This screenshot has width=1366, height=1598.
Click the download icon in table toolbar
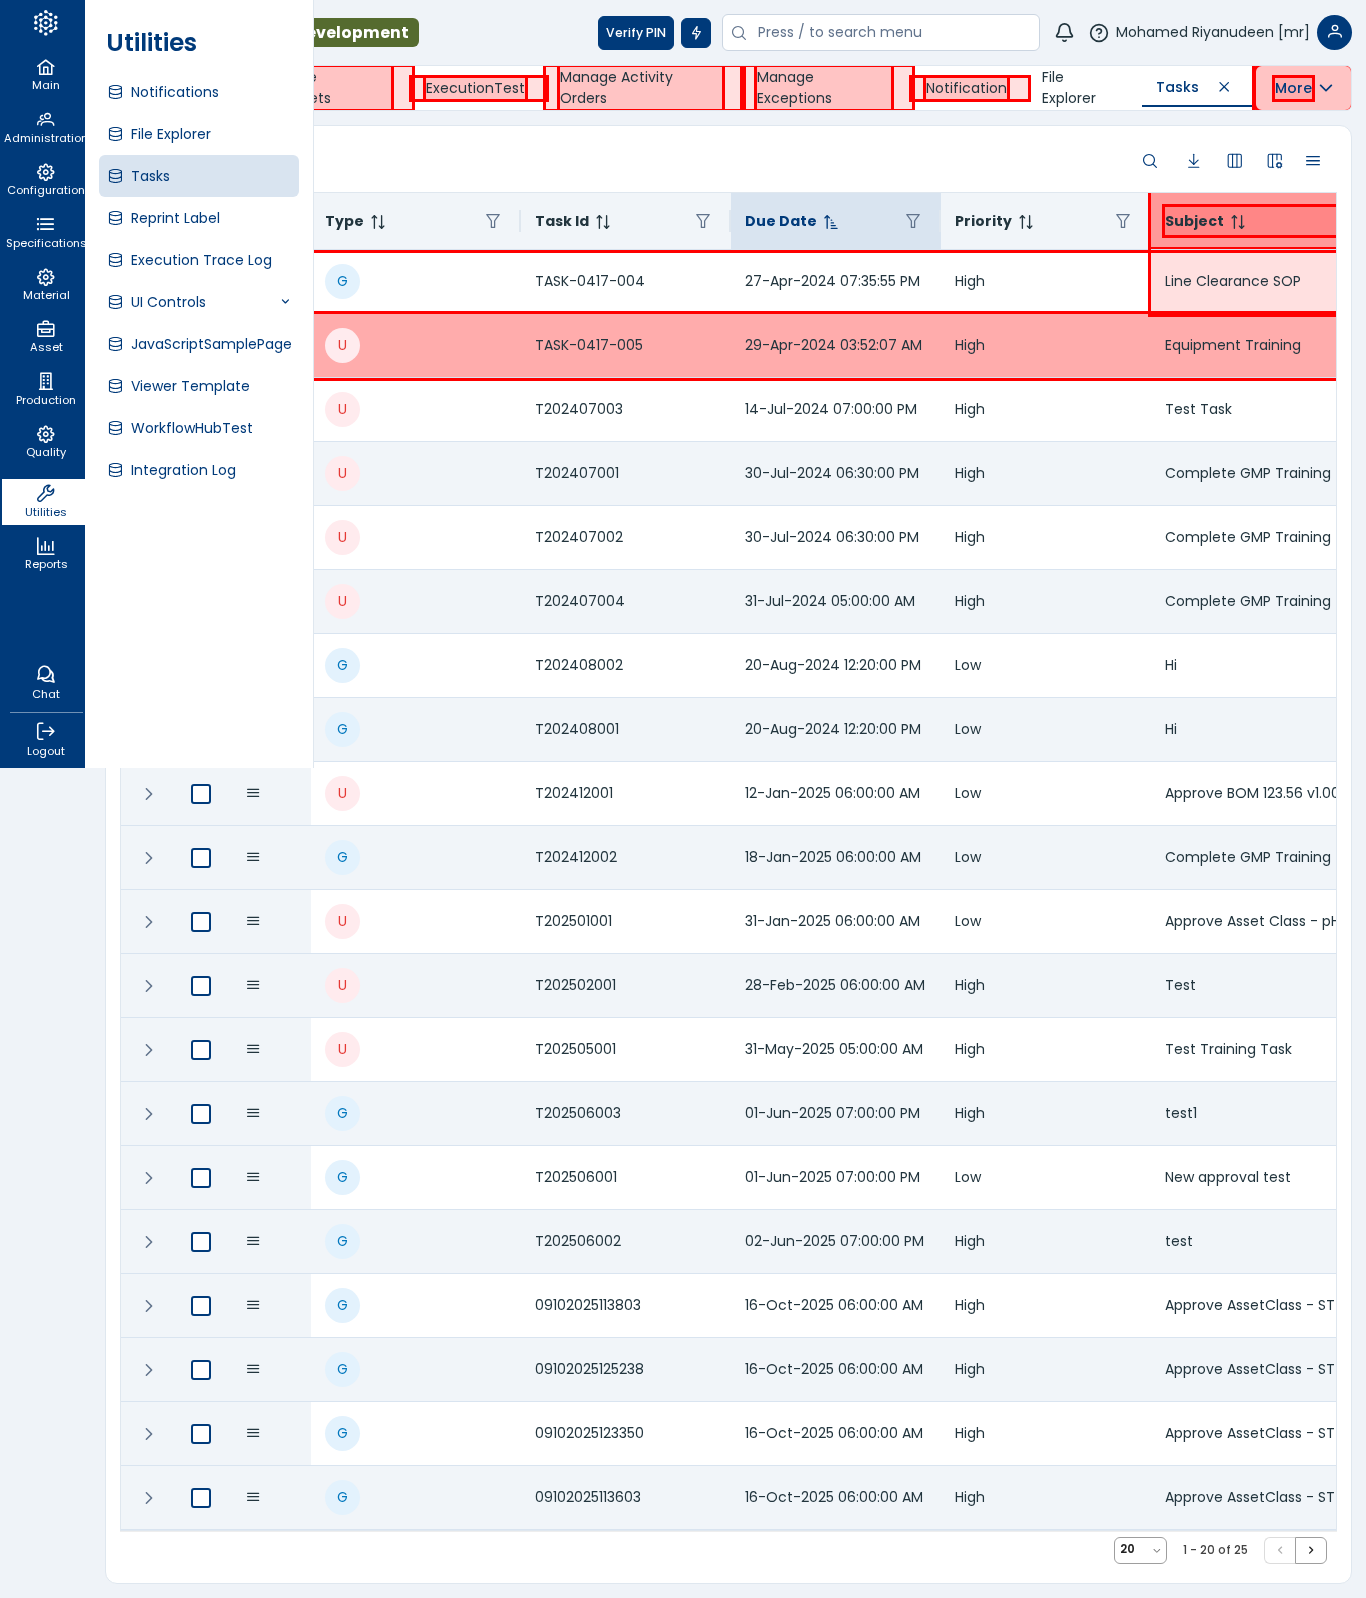[1193, 161]
